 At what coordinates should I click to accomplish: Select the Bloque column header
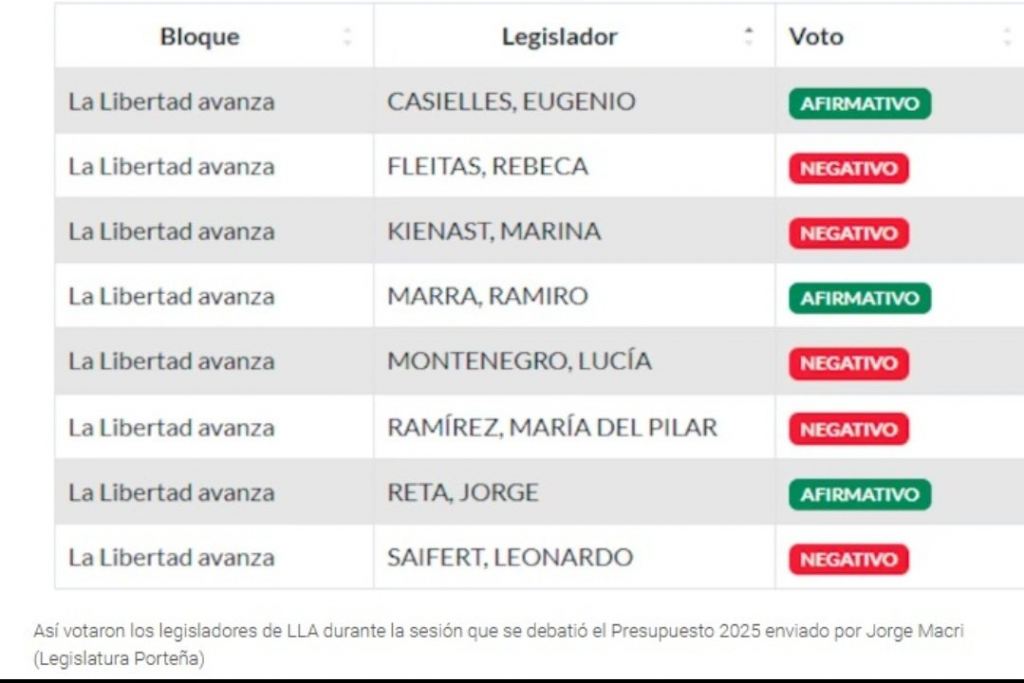click(x=200, y=37)
